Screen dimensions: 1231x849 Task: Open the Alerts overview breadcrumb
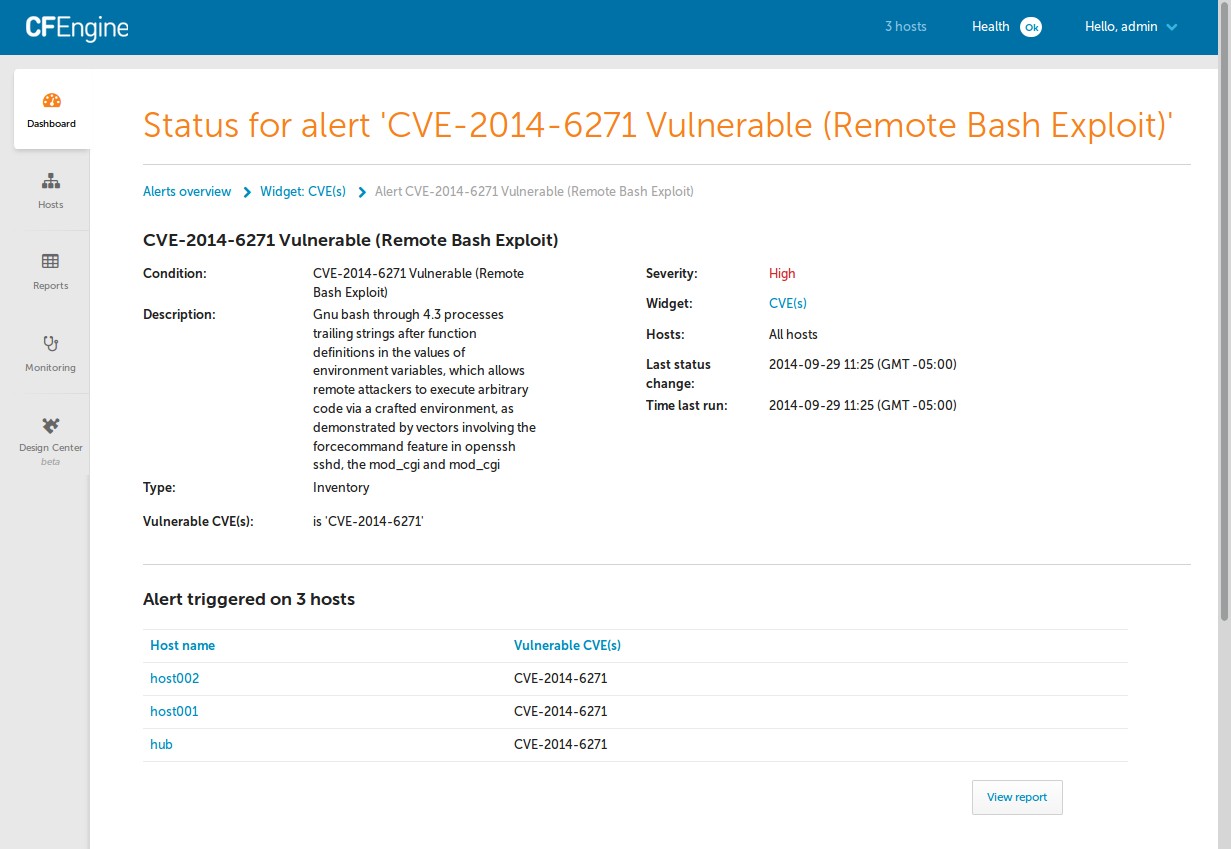pos(187,191)
